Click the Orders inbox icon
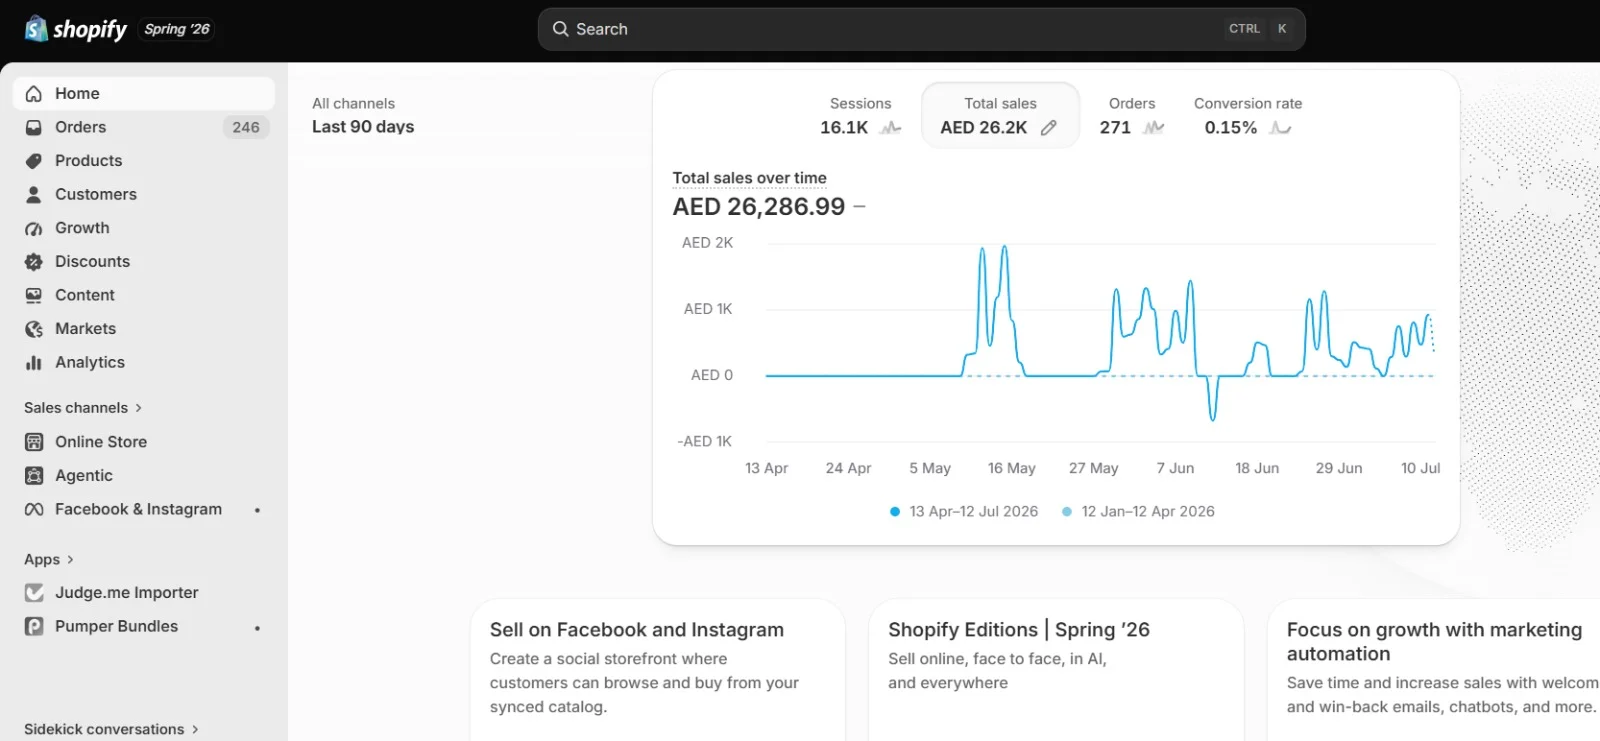 coord(34,128)
